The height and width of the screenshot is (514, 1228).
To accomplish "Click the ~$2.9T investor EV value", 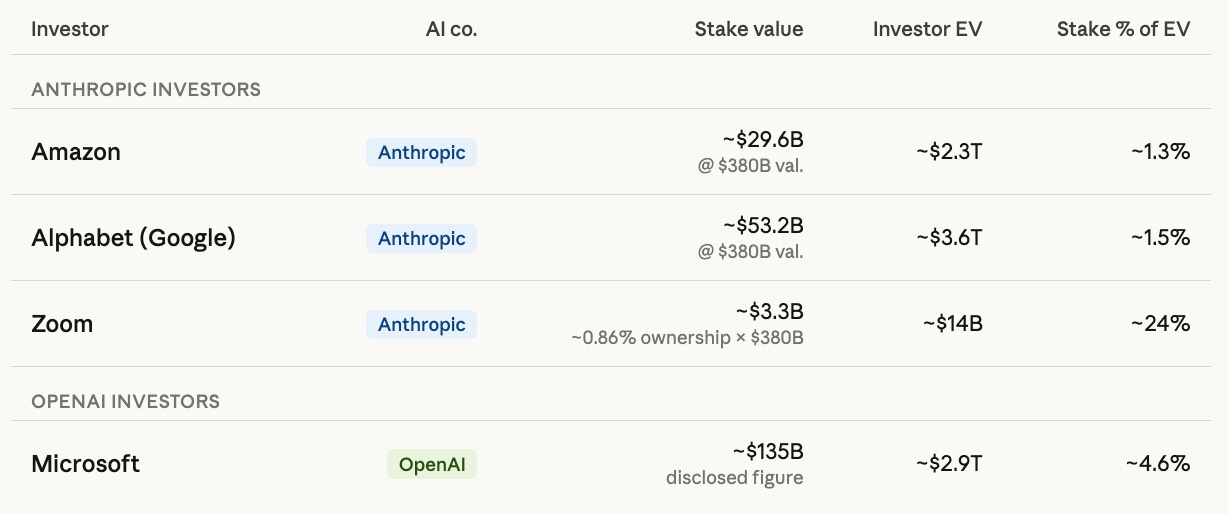I will pyautogui.click(x=949, y=464).
